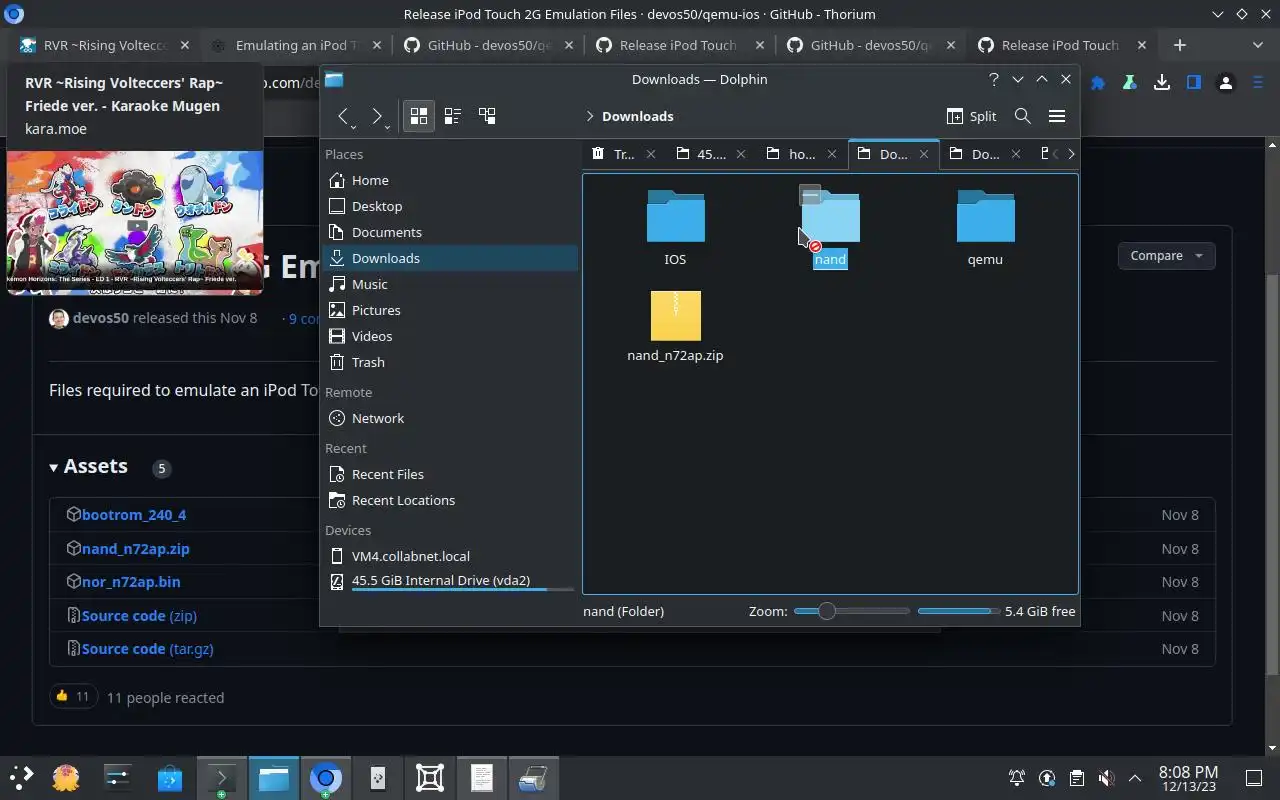Switch to 'Emulating an iPod' browser tab
This screenshot has height=800, width=1280.
point(295,45)
